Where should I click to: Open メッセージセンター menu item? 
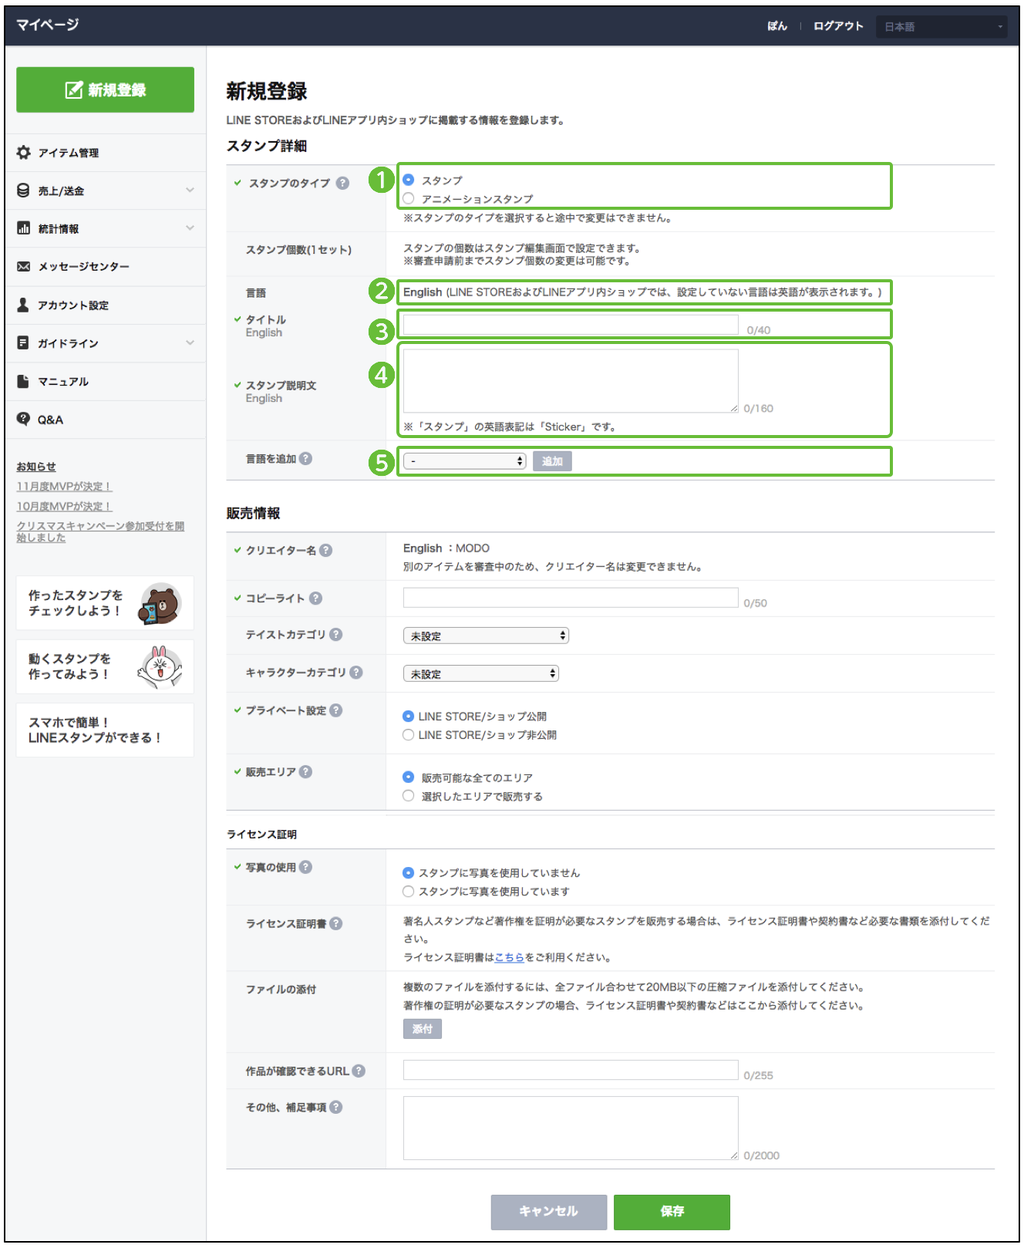[105, 267]
